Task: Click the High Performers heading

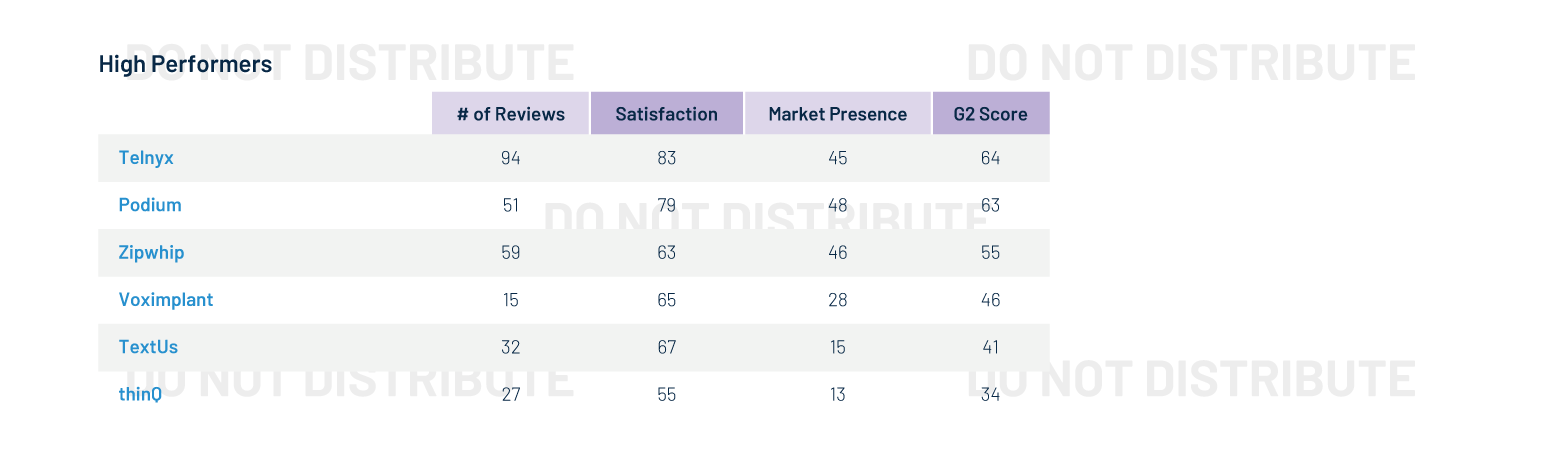Action: [185, 65]
